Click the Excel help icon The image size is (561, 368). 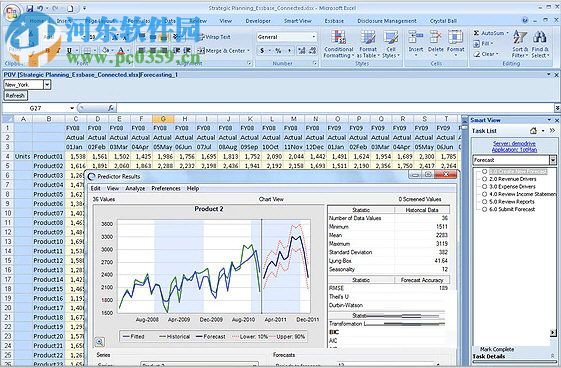click(x=525, y=20)
